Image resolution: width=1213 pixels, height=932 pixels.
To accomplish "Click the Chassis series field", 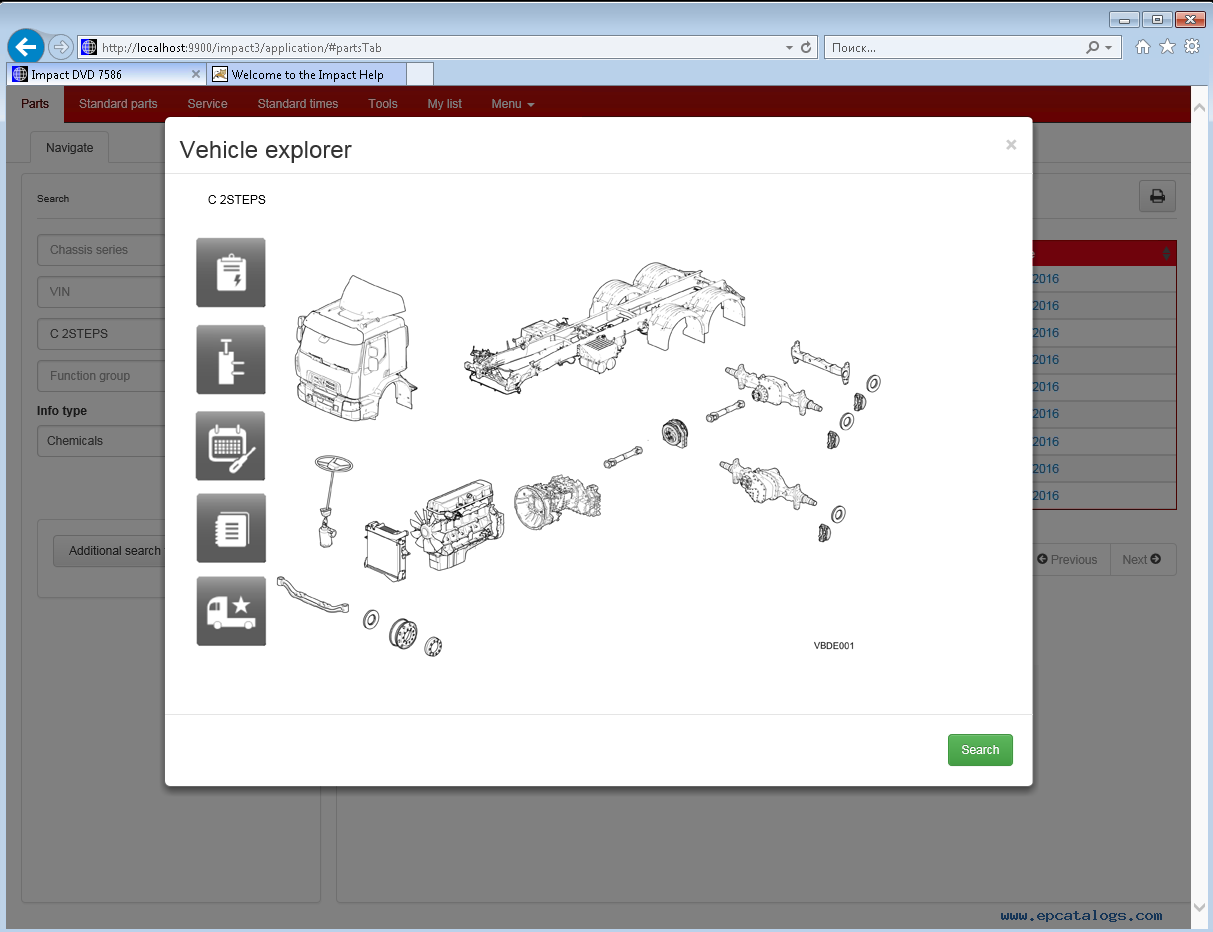I will point(100,250).
